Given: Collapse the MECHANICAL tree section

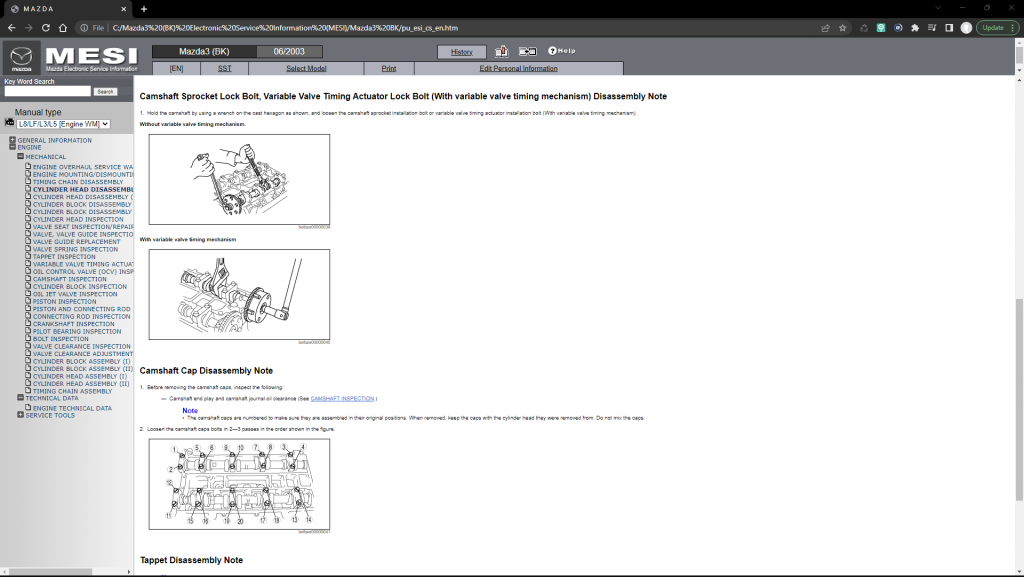Looking at the screenshot, I should point(21,156).
